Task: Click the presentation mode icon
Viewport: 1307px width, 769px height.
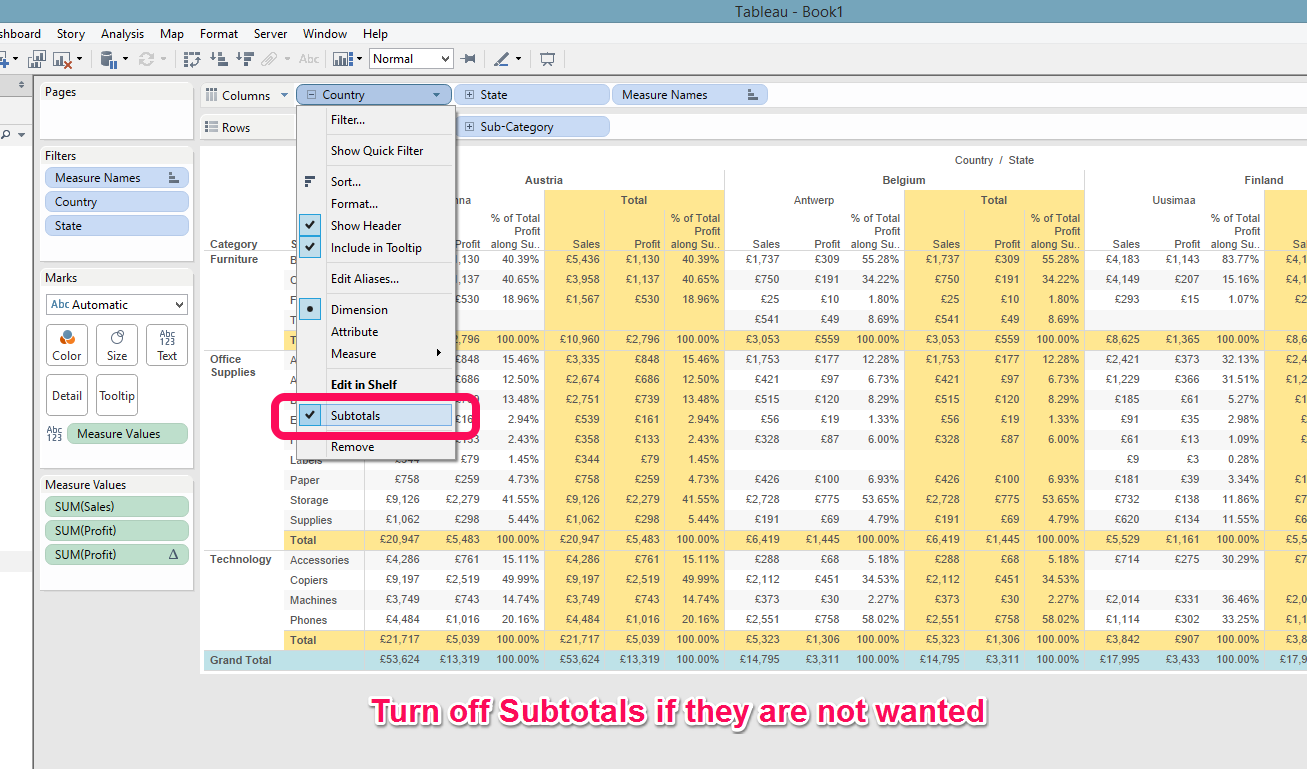Action: point(547,59)
